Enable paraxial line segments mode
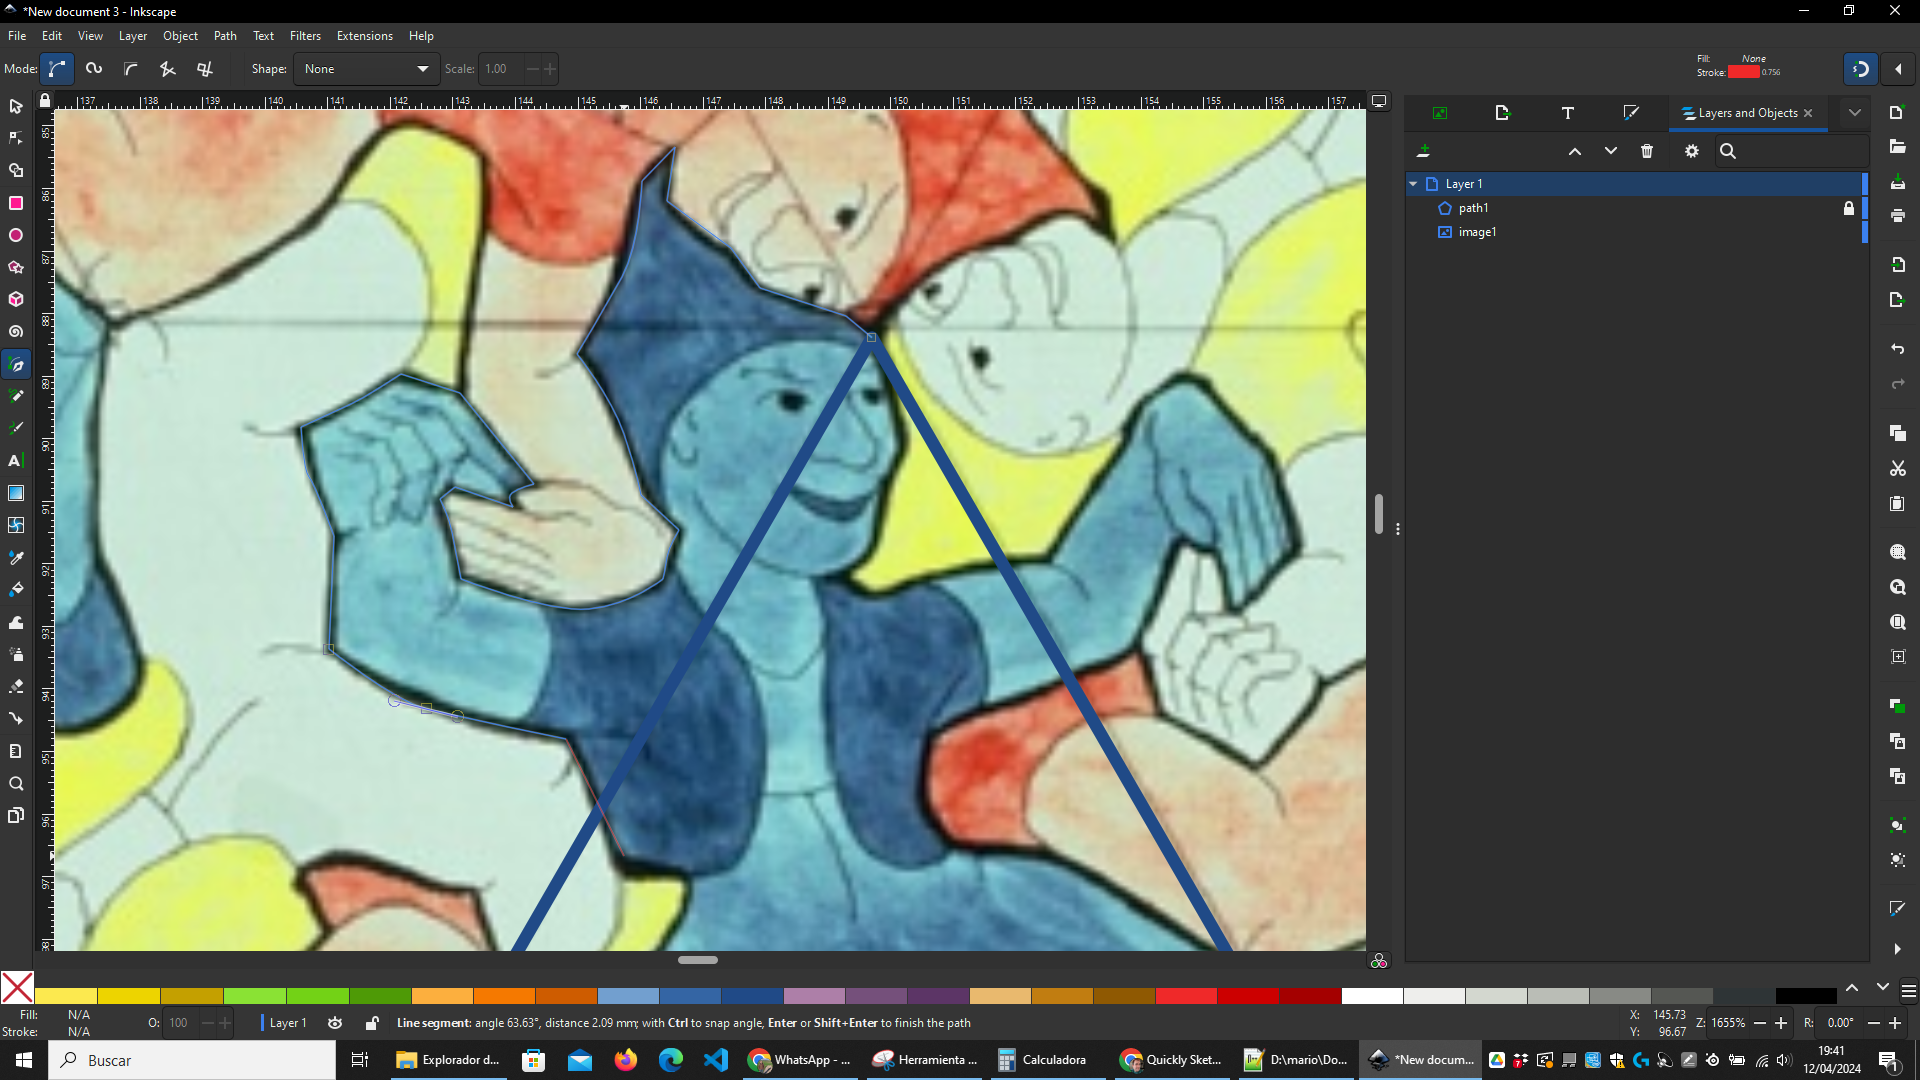1920x1080 pixels. (x=205, y=69)
